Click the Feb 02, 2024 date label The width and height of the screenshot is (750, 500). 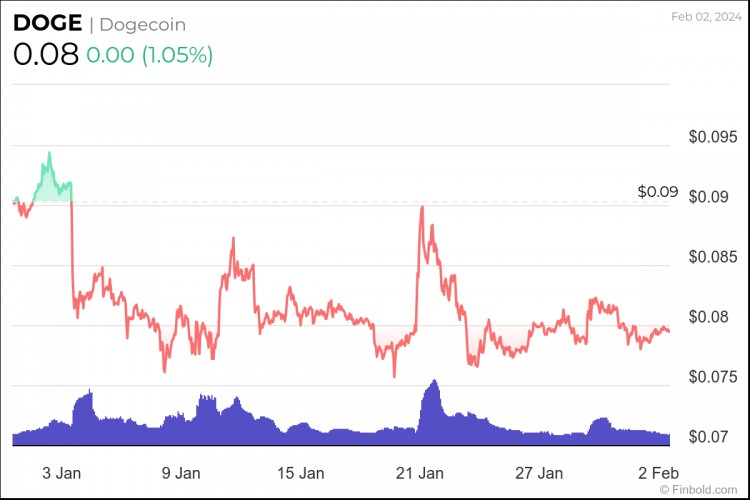pyautogui.click(x=706, y=17)
